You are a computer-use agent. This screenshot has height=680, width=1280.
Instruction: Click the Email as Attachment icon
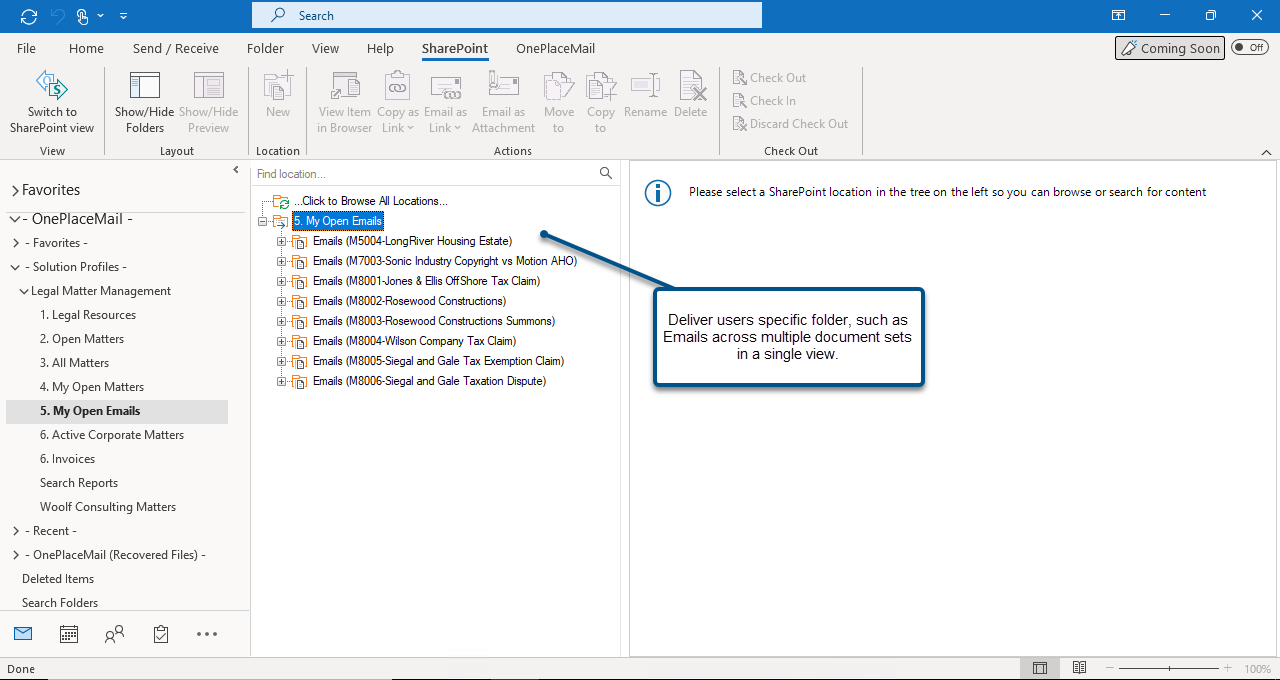point(503,86)
